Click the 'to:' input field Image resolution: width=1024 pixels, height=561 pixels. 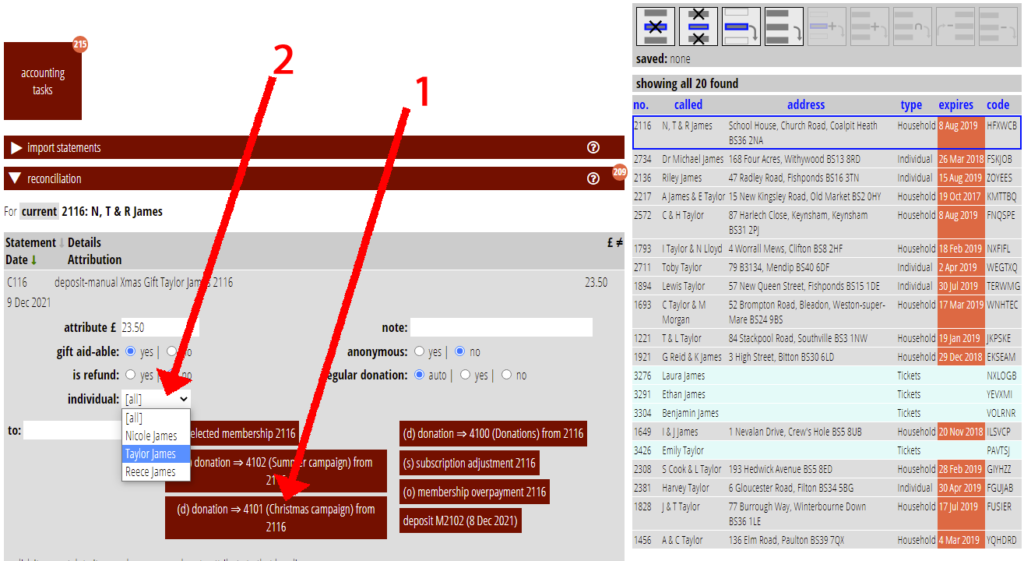[x=72, y=430]
